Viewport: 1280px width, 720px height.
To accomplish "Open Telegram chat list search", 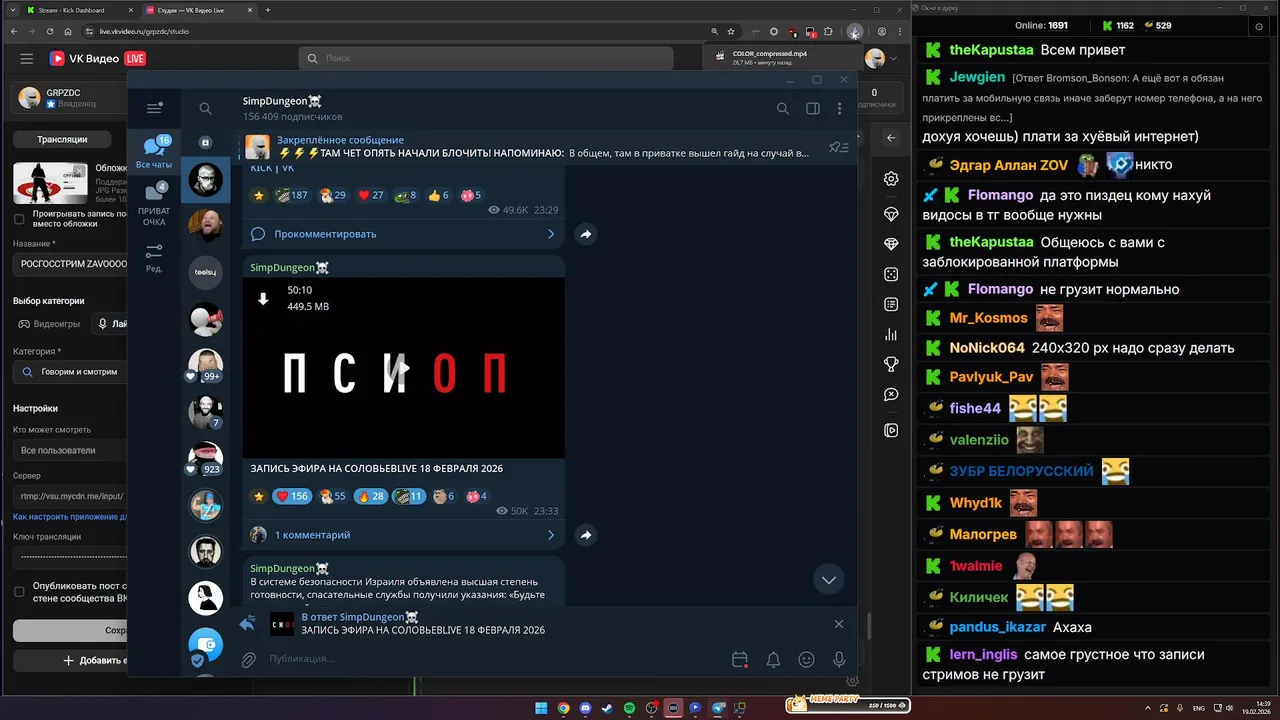I will [205, 108].
